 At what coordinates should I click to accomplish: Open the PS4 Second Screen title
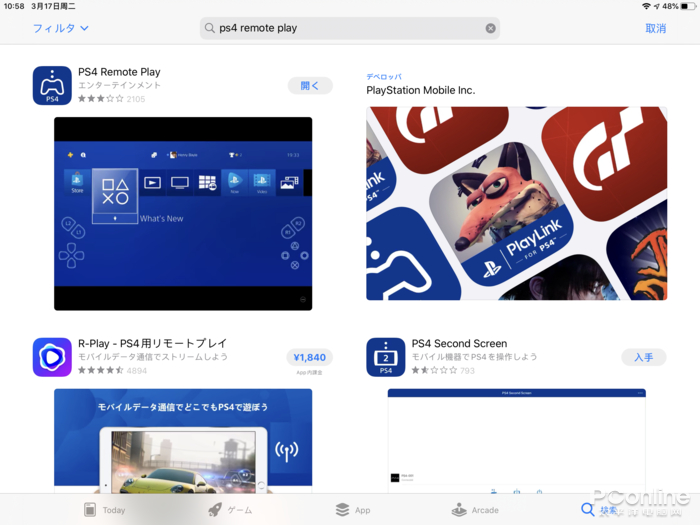click(459, 343)
